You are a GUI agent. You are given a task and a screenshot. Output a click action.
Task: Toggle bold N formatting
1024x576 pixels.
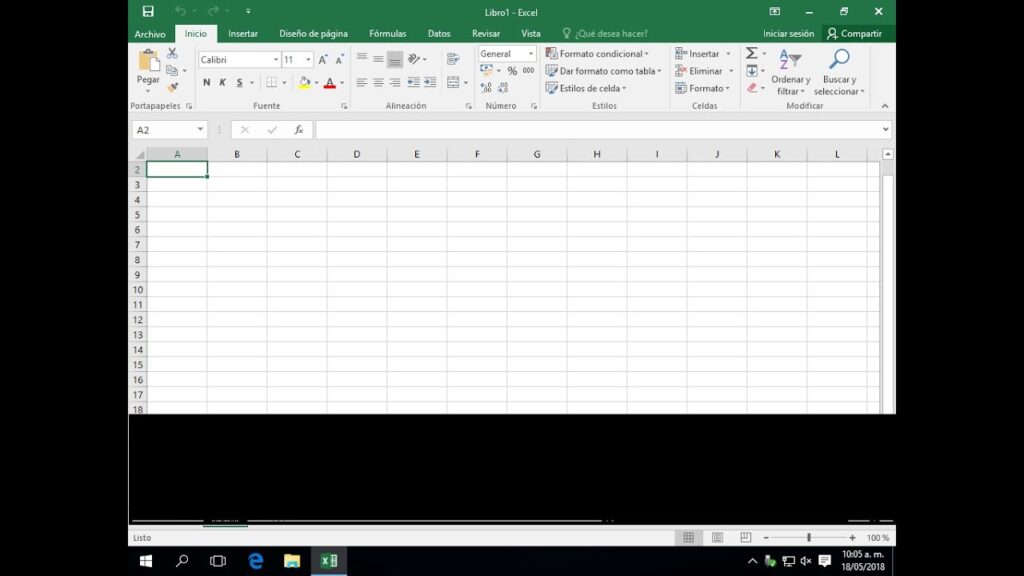(x=207, y=82)
